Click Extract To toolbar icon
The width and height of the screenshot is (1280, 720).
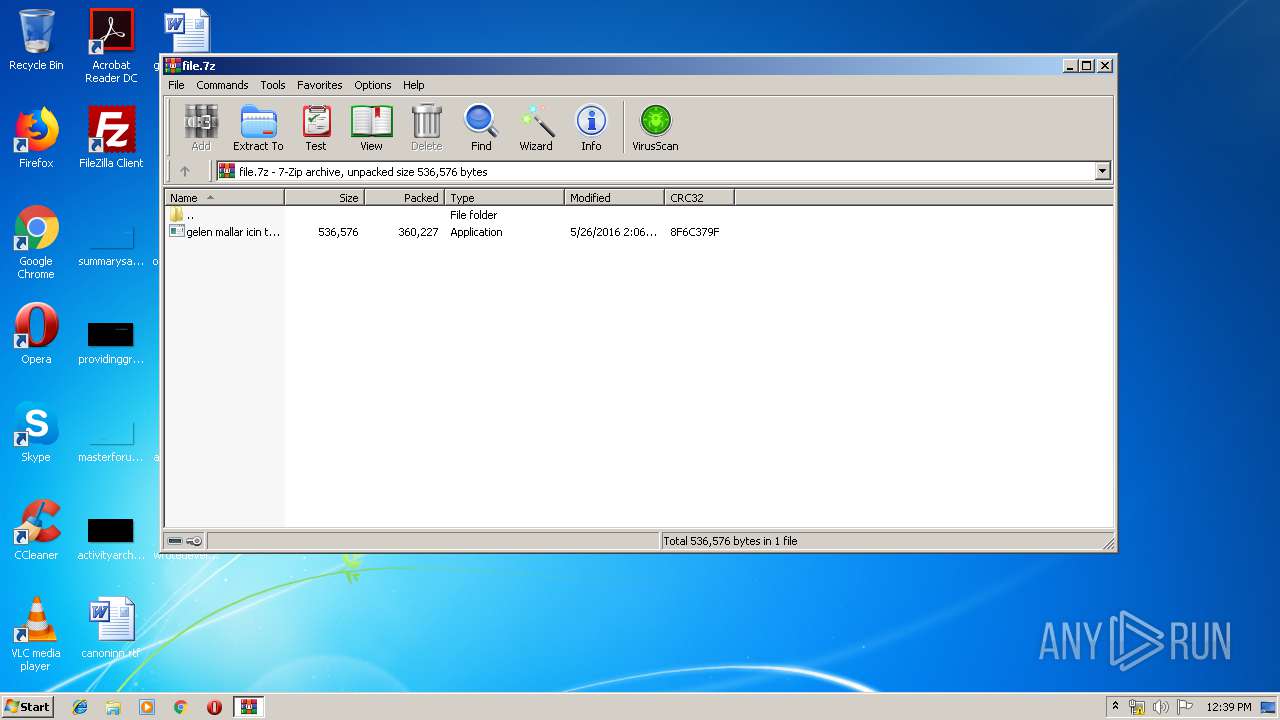coord(258,128)
